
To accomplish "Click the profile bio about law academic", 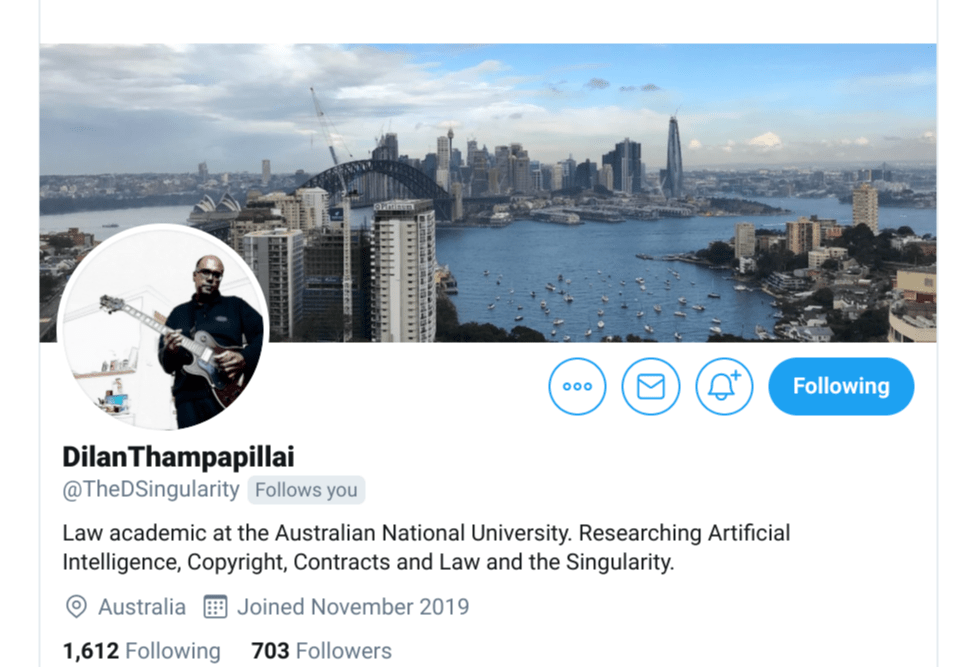I will click(426, 548).
